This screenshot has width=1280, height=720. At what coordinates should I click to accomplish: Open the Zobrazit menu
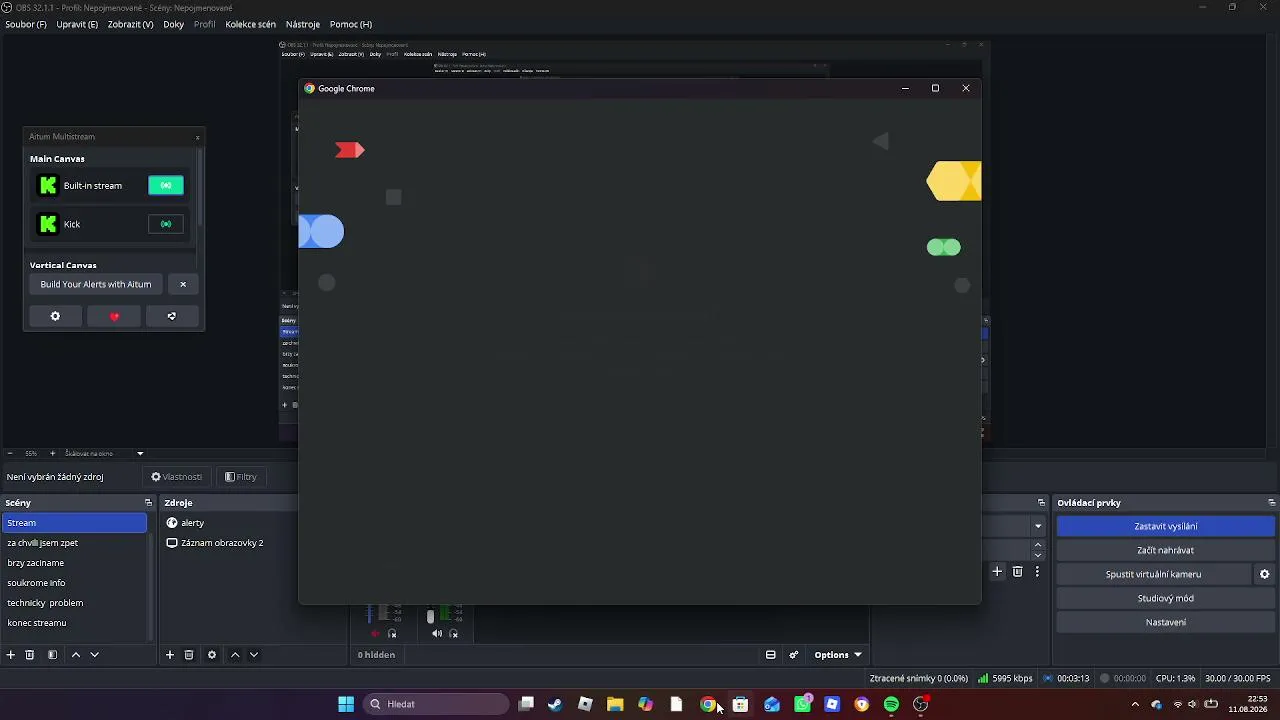(130, 24)
